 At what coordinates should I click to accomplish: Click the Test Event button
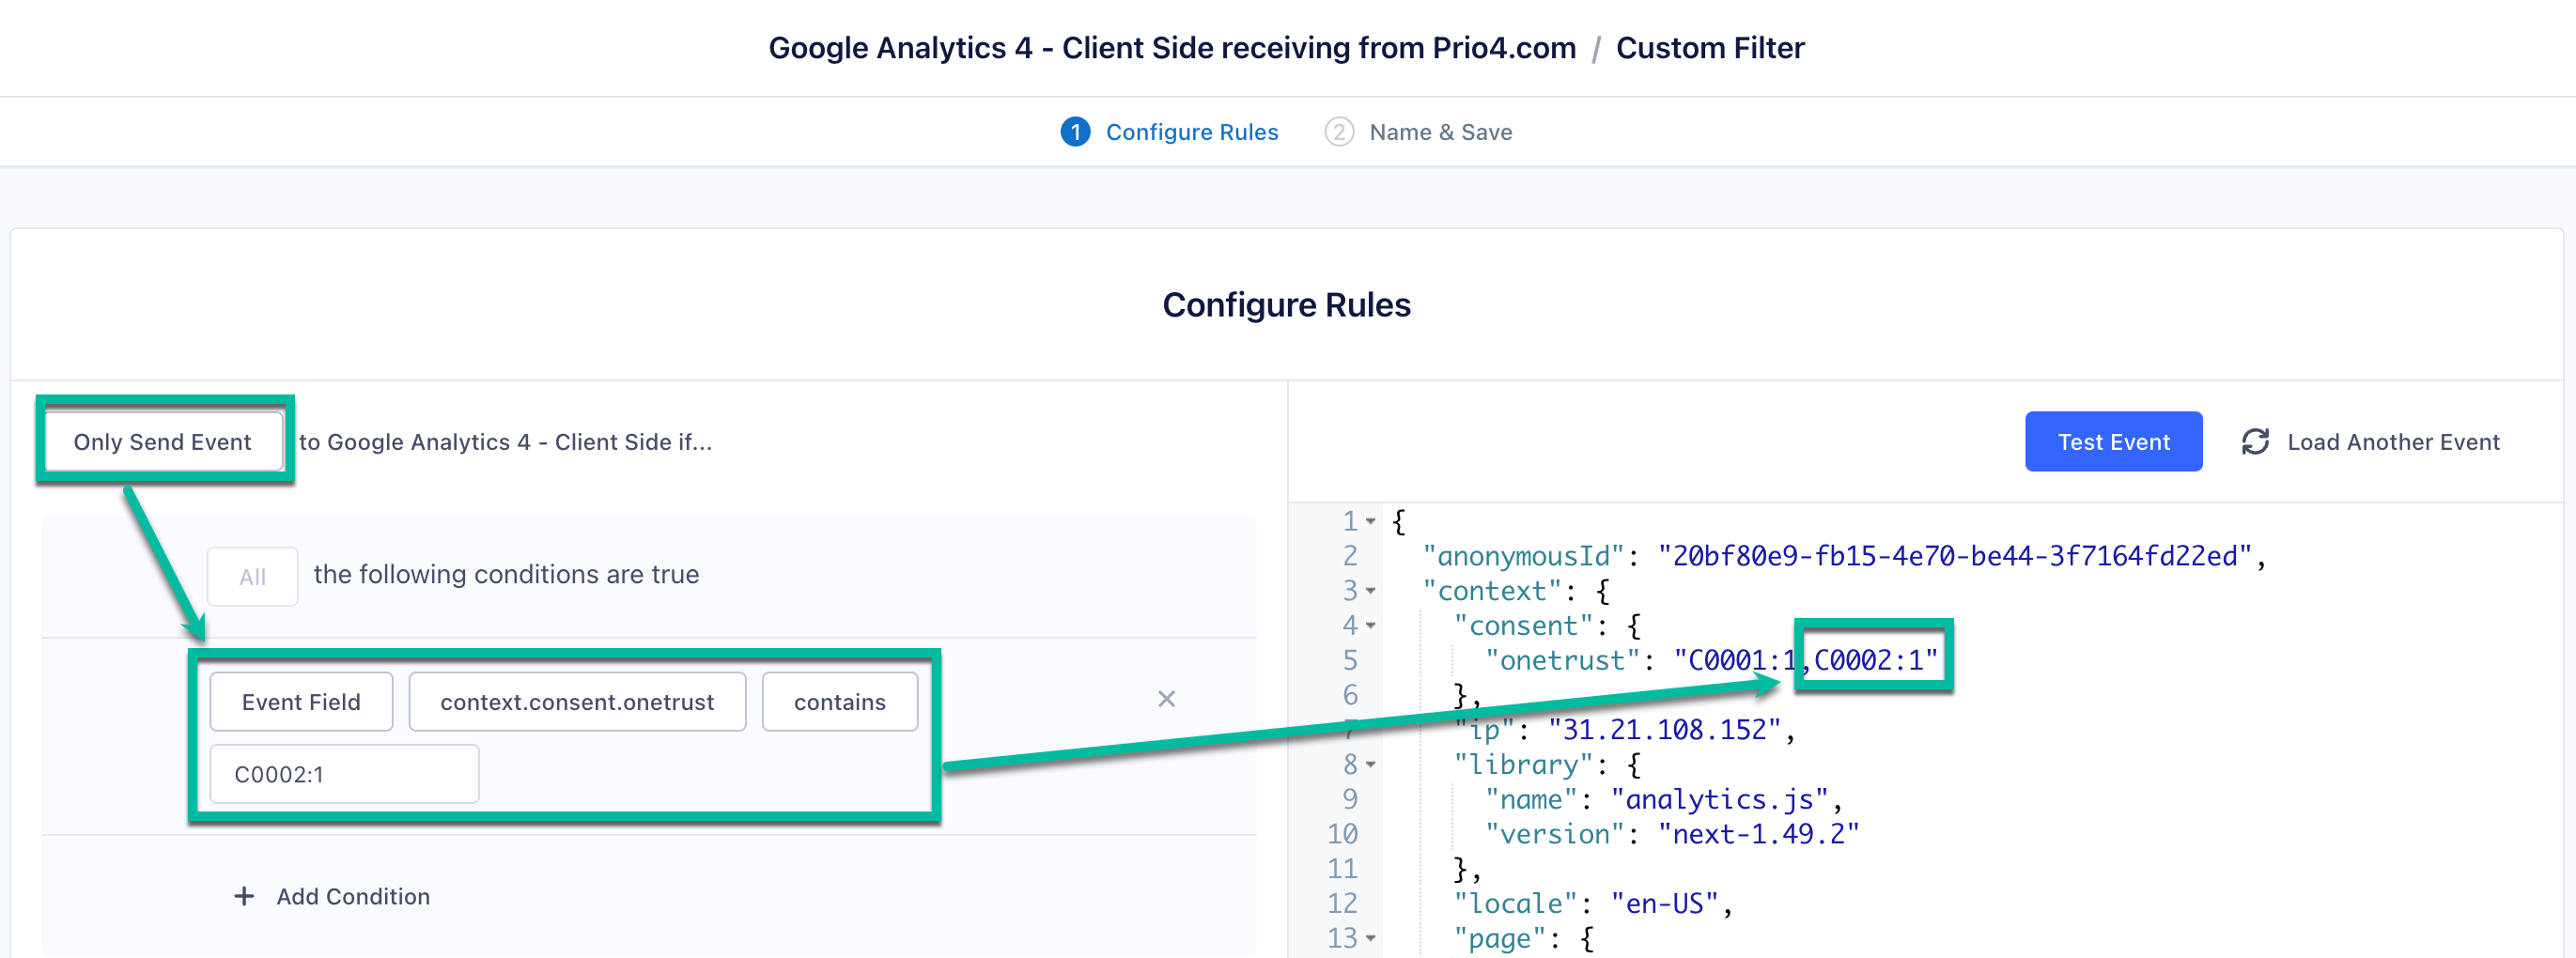pos(2113,441)
